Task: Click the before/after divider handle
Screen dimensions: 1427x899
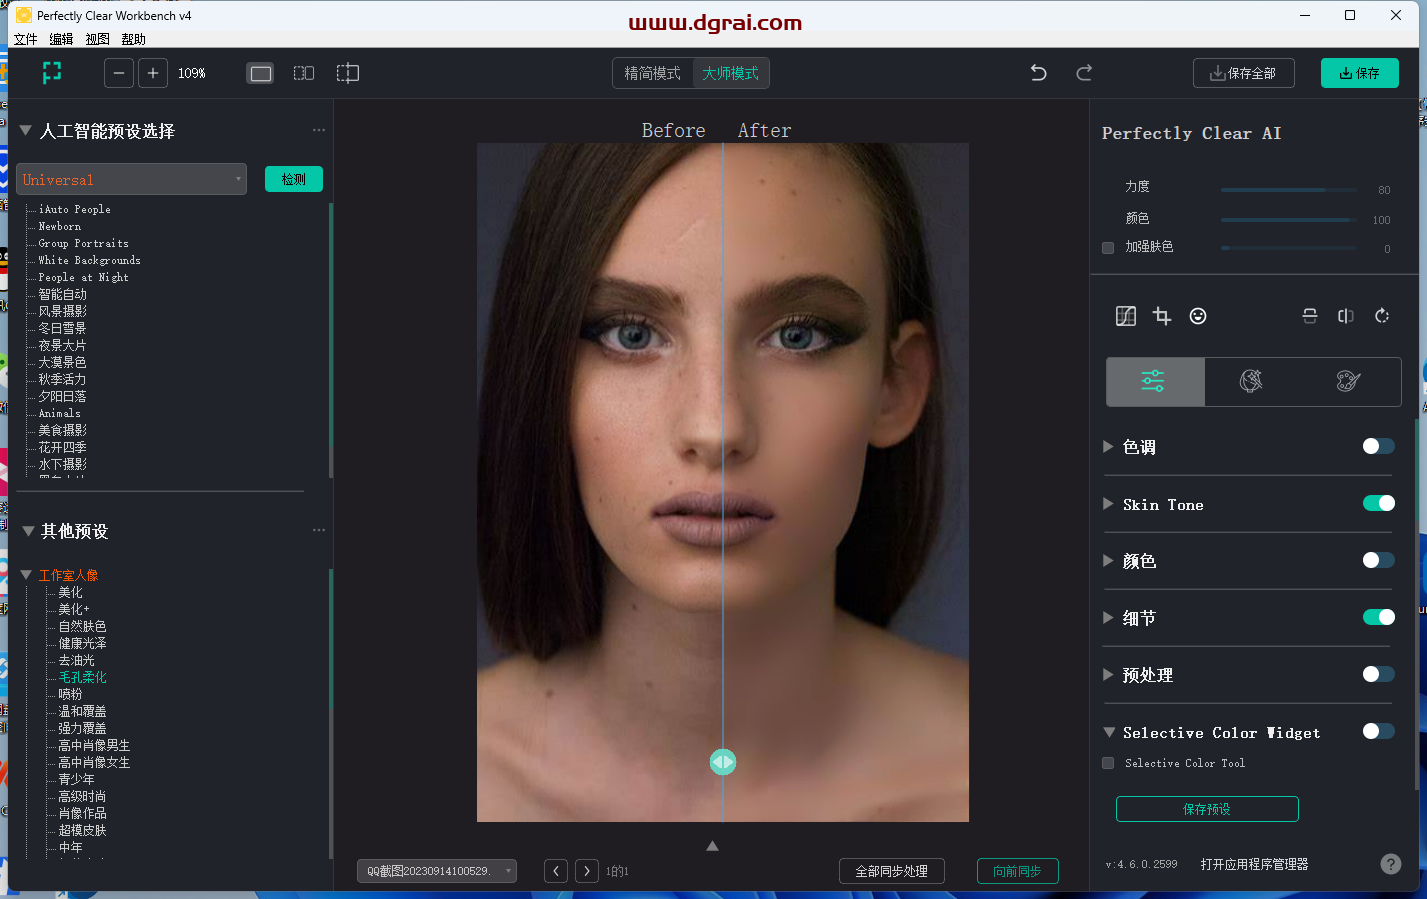Action: (x=723, y=762)
